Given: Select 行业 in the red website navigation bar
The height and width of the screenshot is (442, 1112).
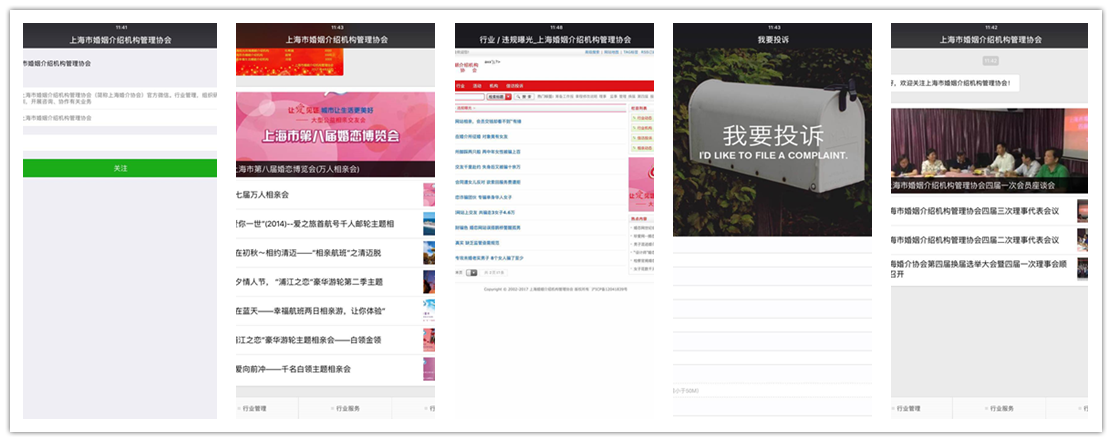Looking at the screenshot, I should tap(460, 86).
